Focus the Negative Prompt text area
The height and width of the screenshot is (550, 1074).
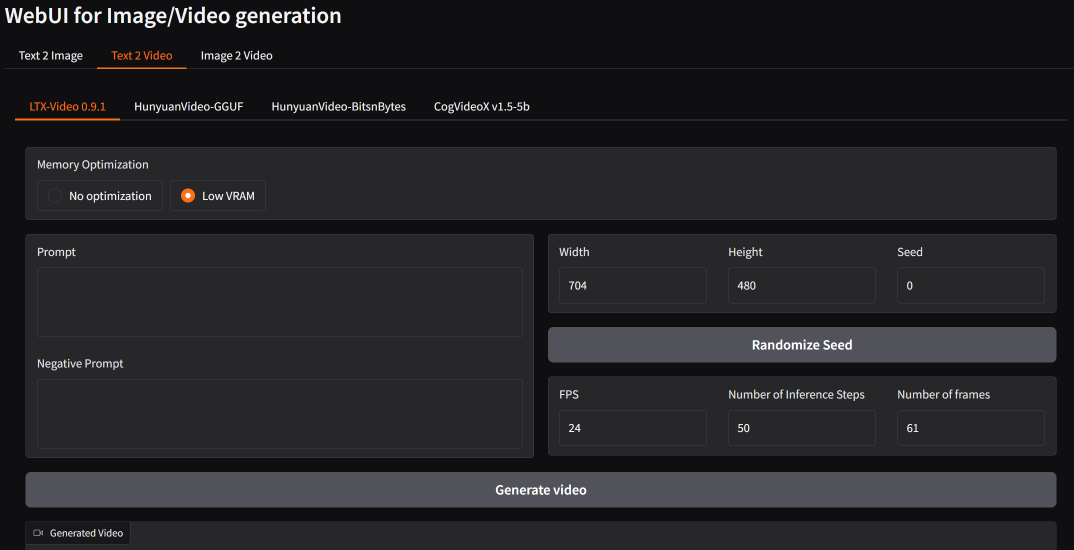pos(279,414)
